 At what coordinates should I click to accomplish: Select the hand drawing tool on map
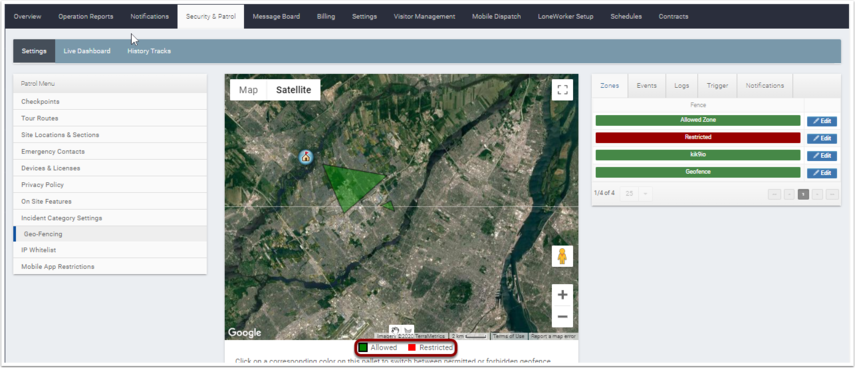(x=396, y=330)
